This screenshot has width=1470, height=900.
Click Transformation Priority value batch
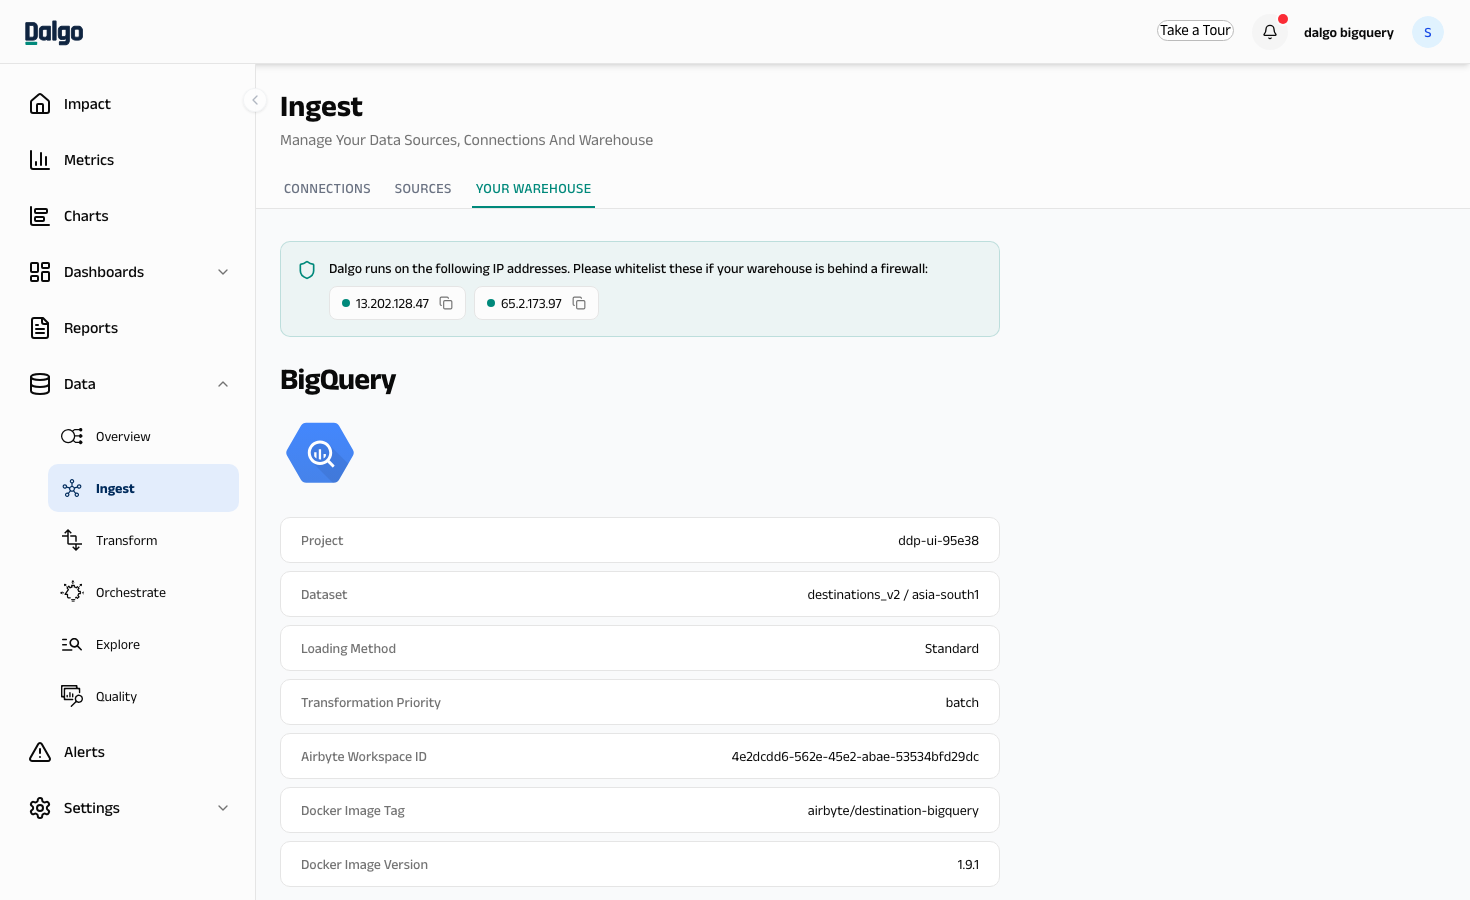click(962, 703)
